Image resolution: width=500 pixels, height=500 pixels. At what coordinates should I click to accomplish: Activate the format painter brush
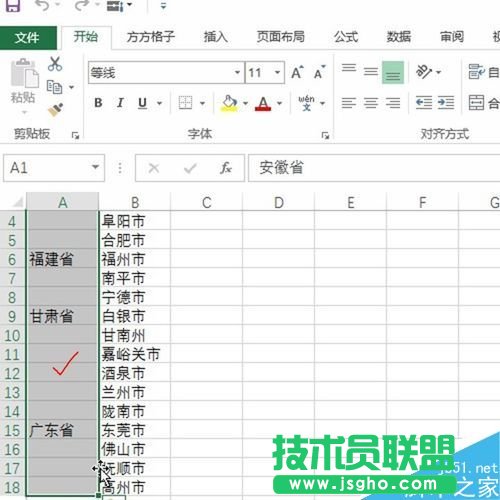(x=55, y=110)
